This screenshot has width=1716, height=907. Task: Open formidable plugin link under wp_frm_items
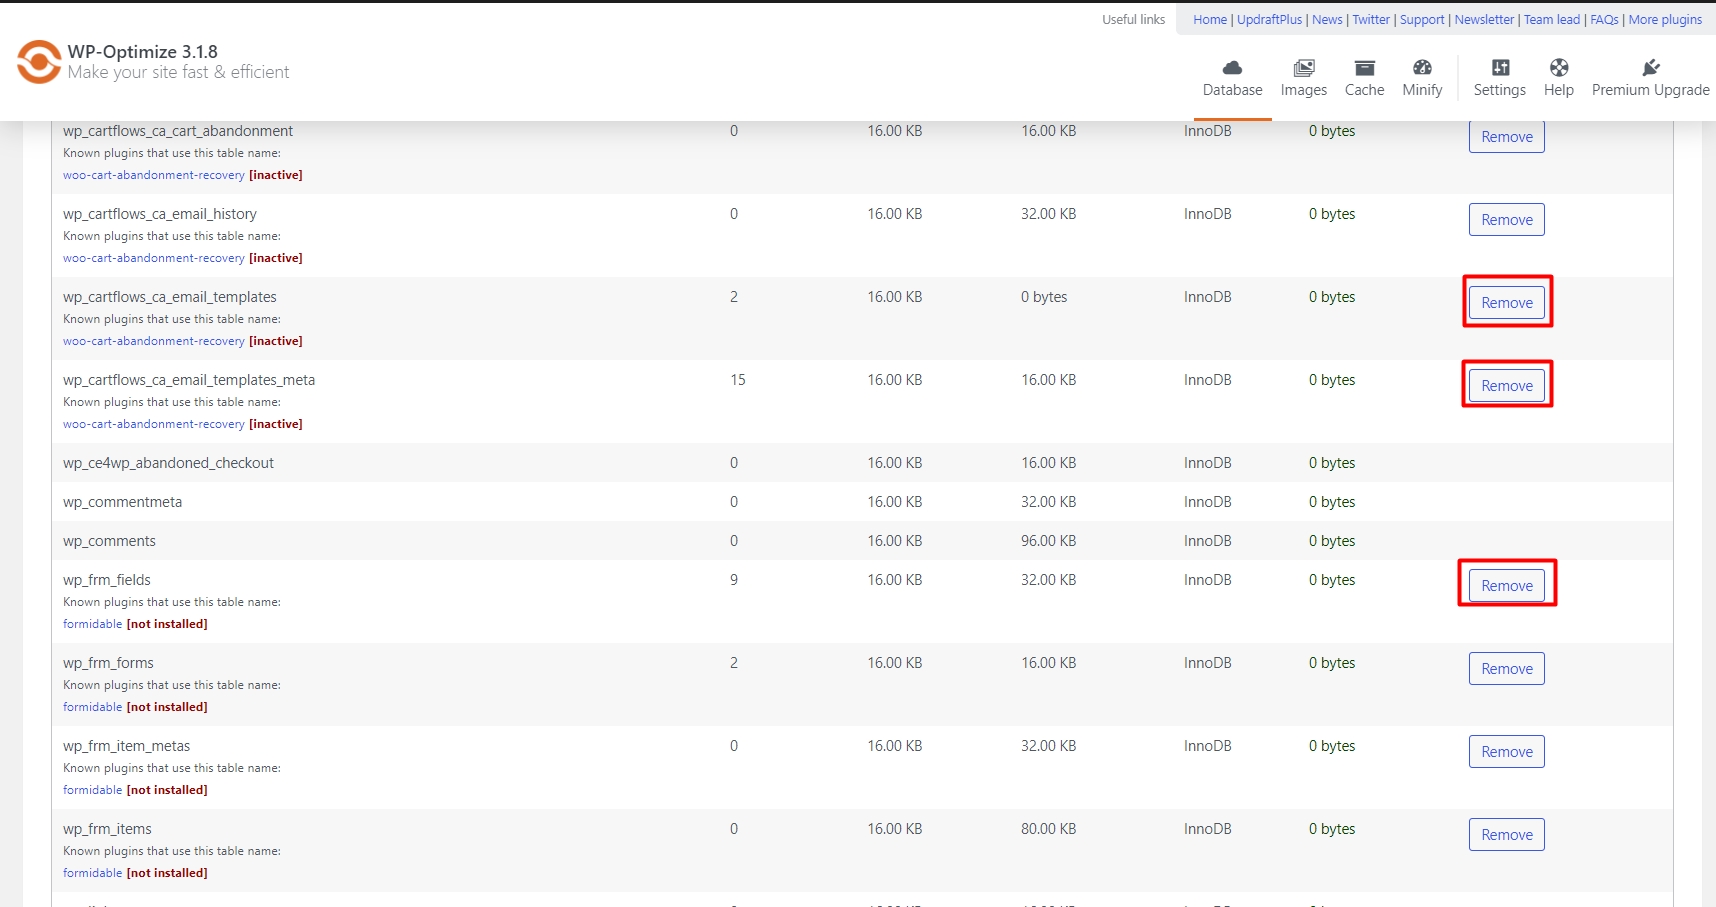92,873
